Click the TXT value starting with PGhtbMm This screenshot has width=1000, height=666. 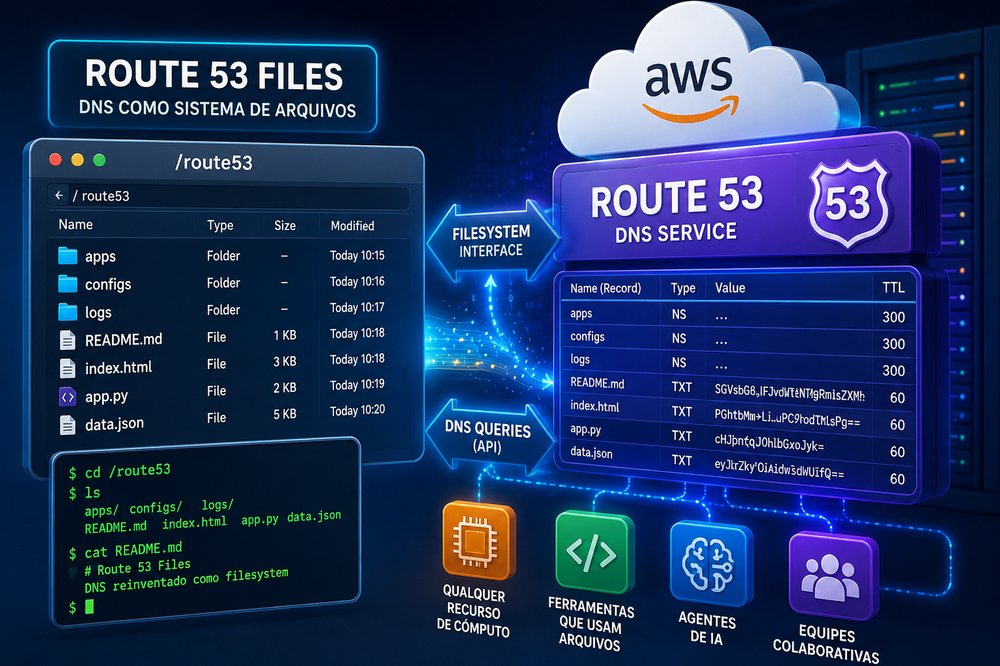[787, 418]
